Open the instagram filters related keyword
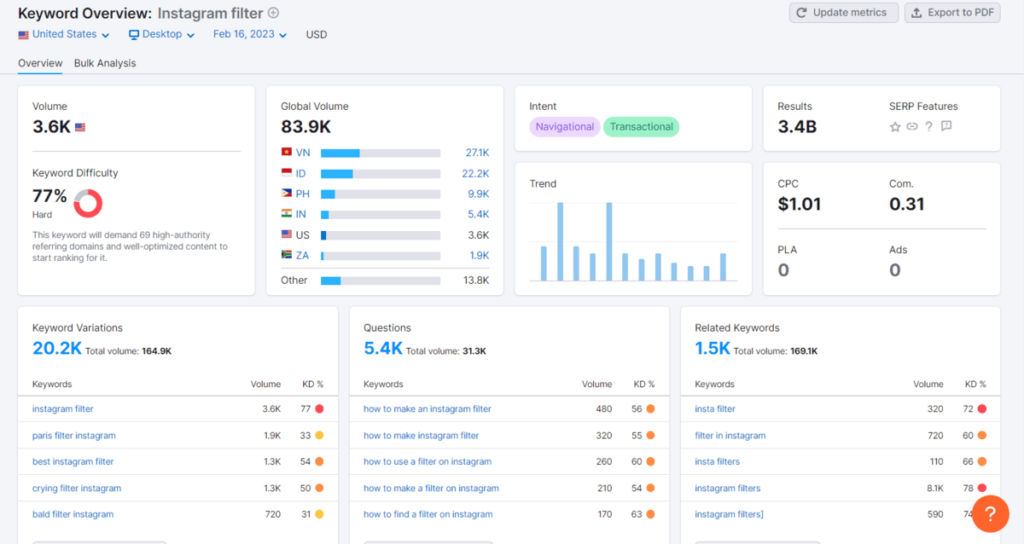The height and width of the screenshot is (544, 1024). pos(728,488)
